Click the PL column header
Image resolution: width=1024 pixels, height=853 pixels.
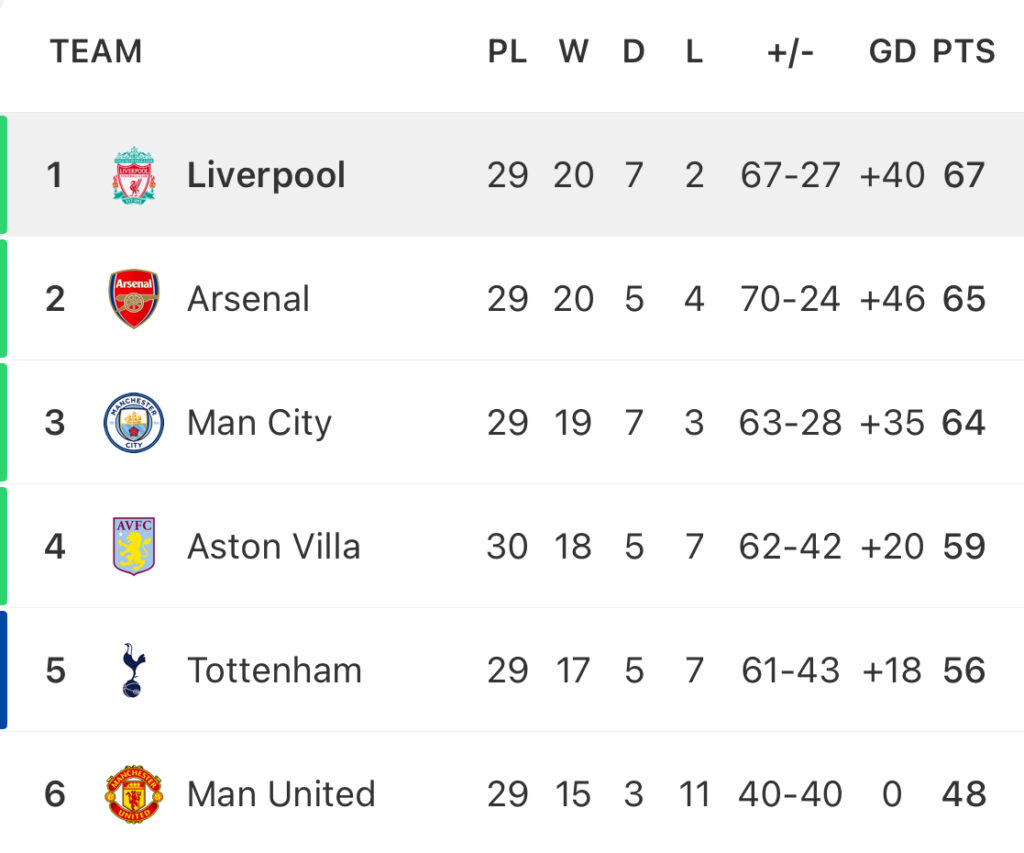[x=507, y=51]
